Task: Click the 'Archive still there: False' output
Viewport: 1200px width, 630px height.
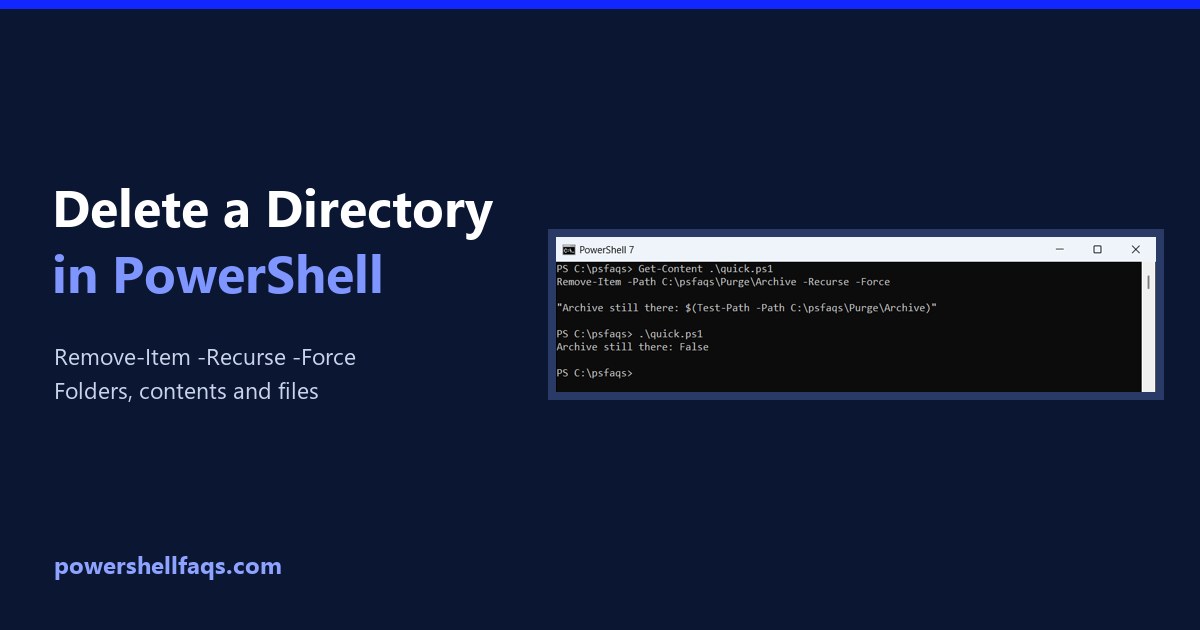Action: [x=632, y=347]
